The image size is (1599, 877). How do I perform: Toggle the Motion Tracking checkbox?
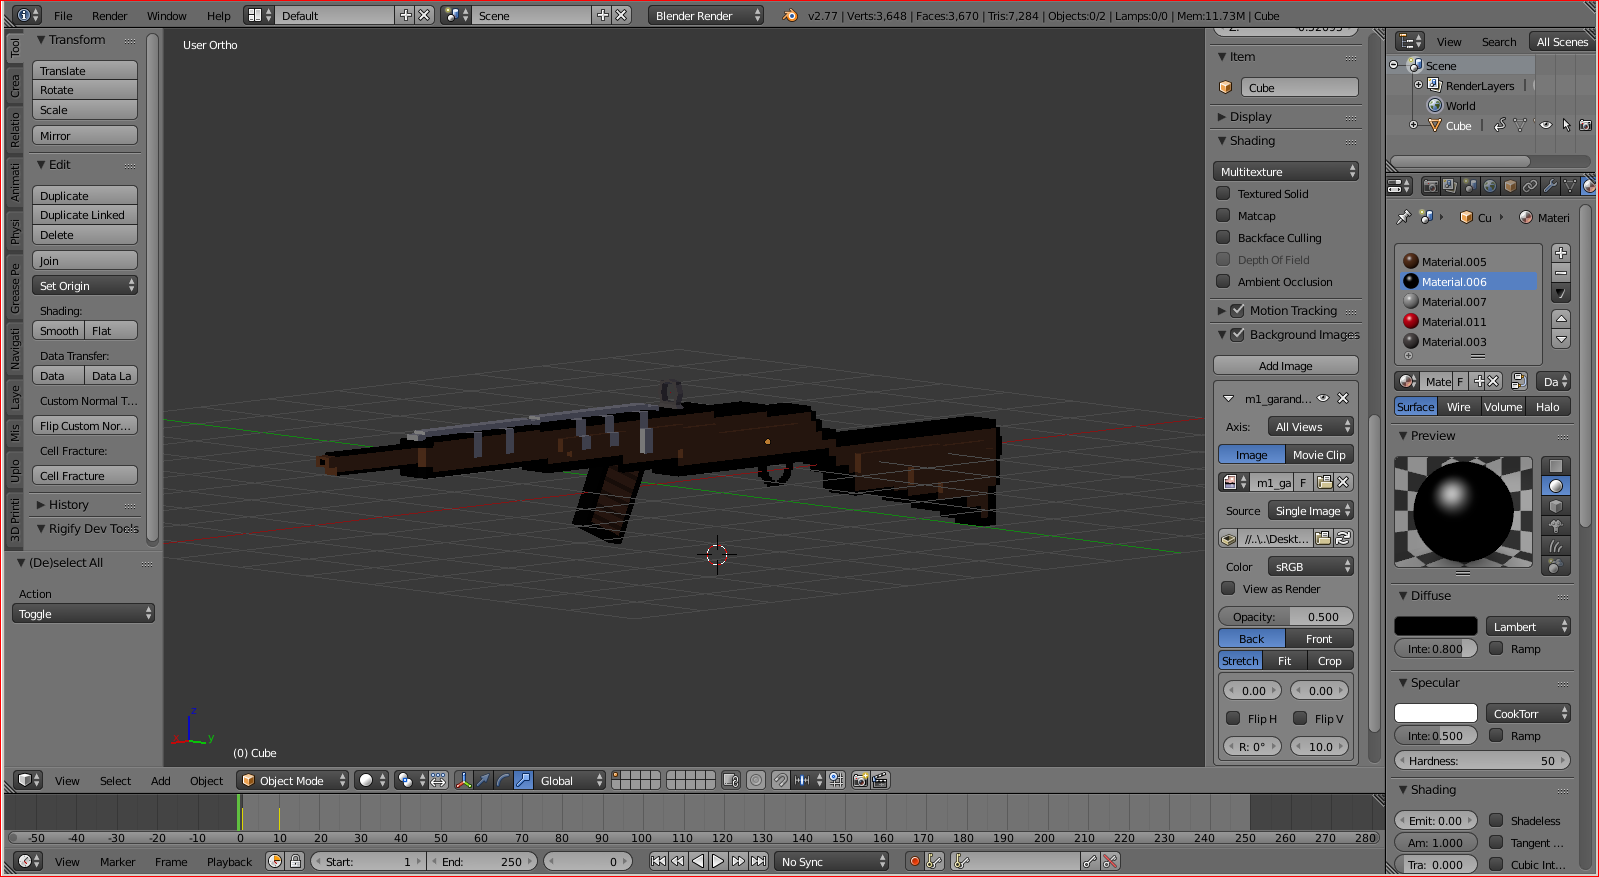(x=1237, y=310)
